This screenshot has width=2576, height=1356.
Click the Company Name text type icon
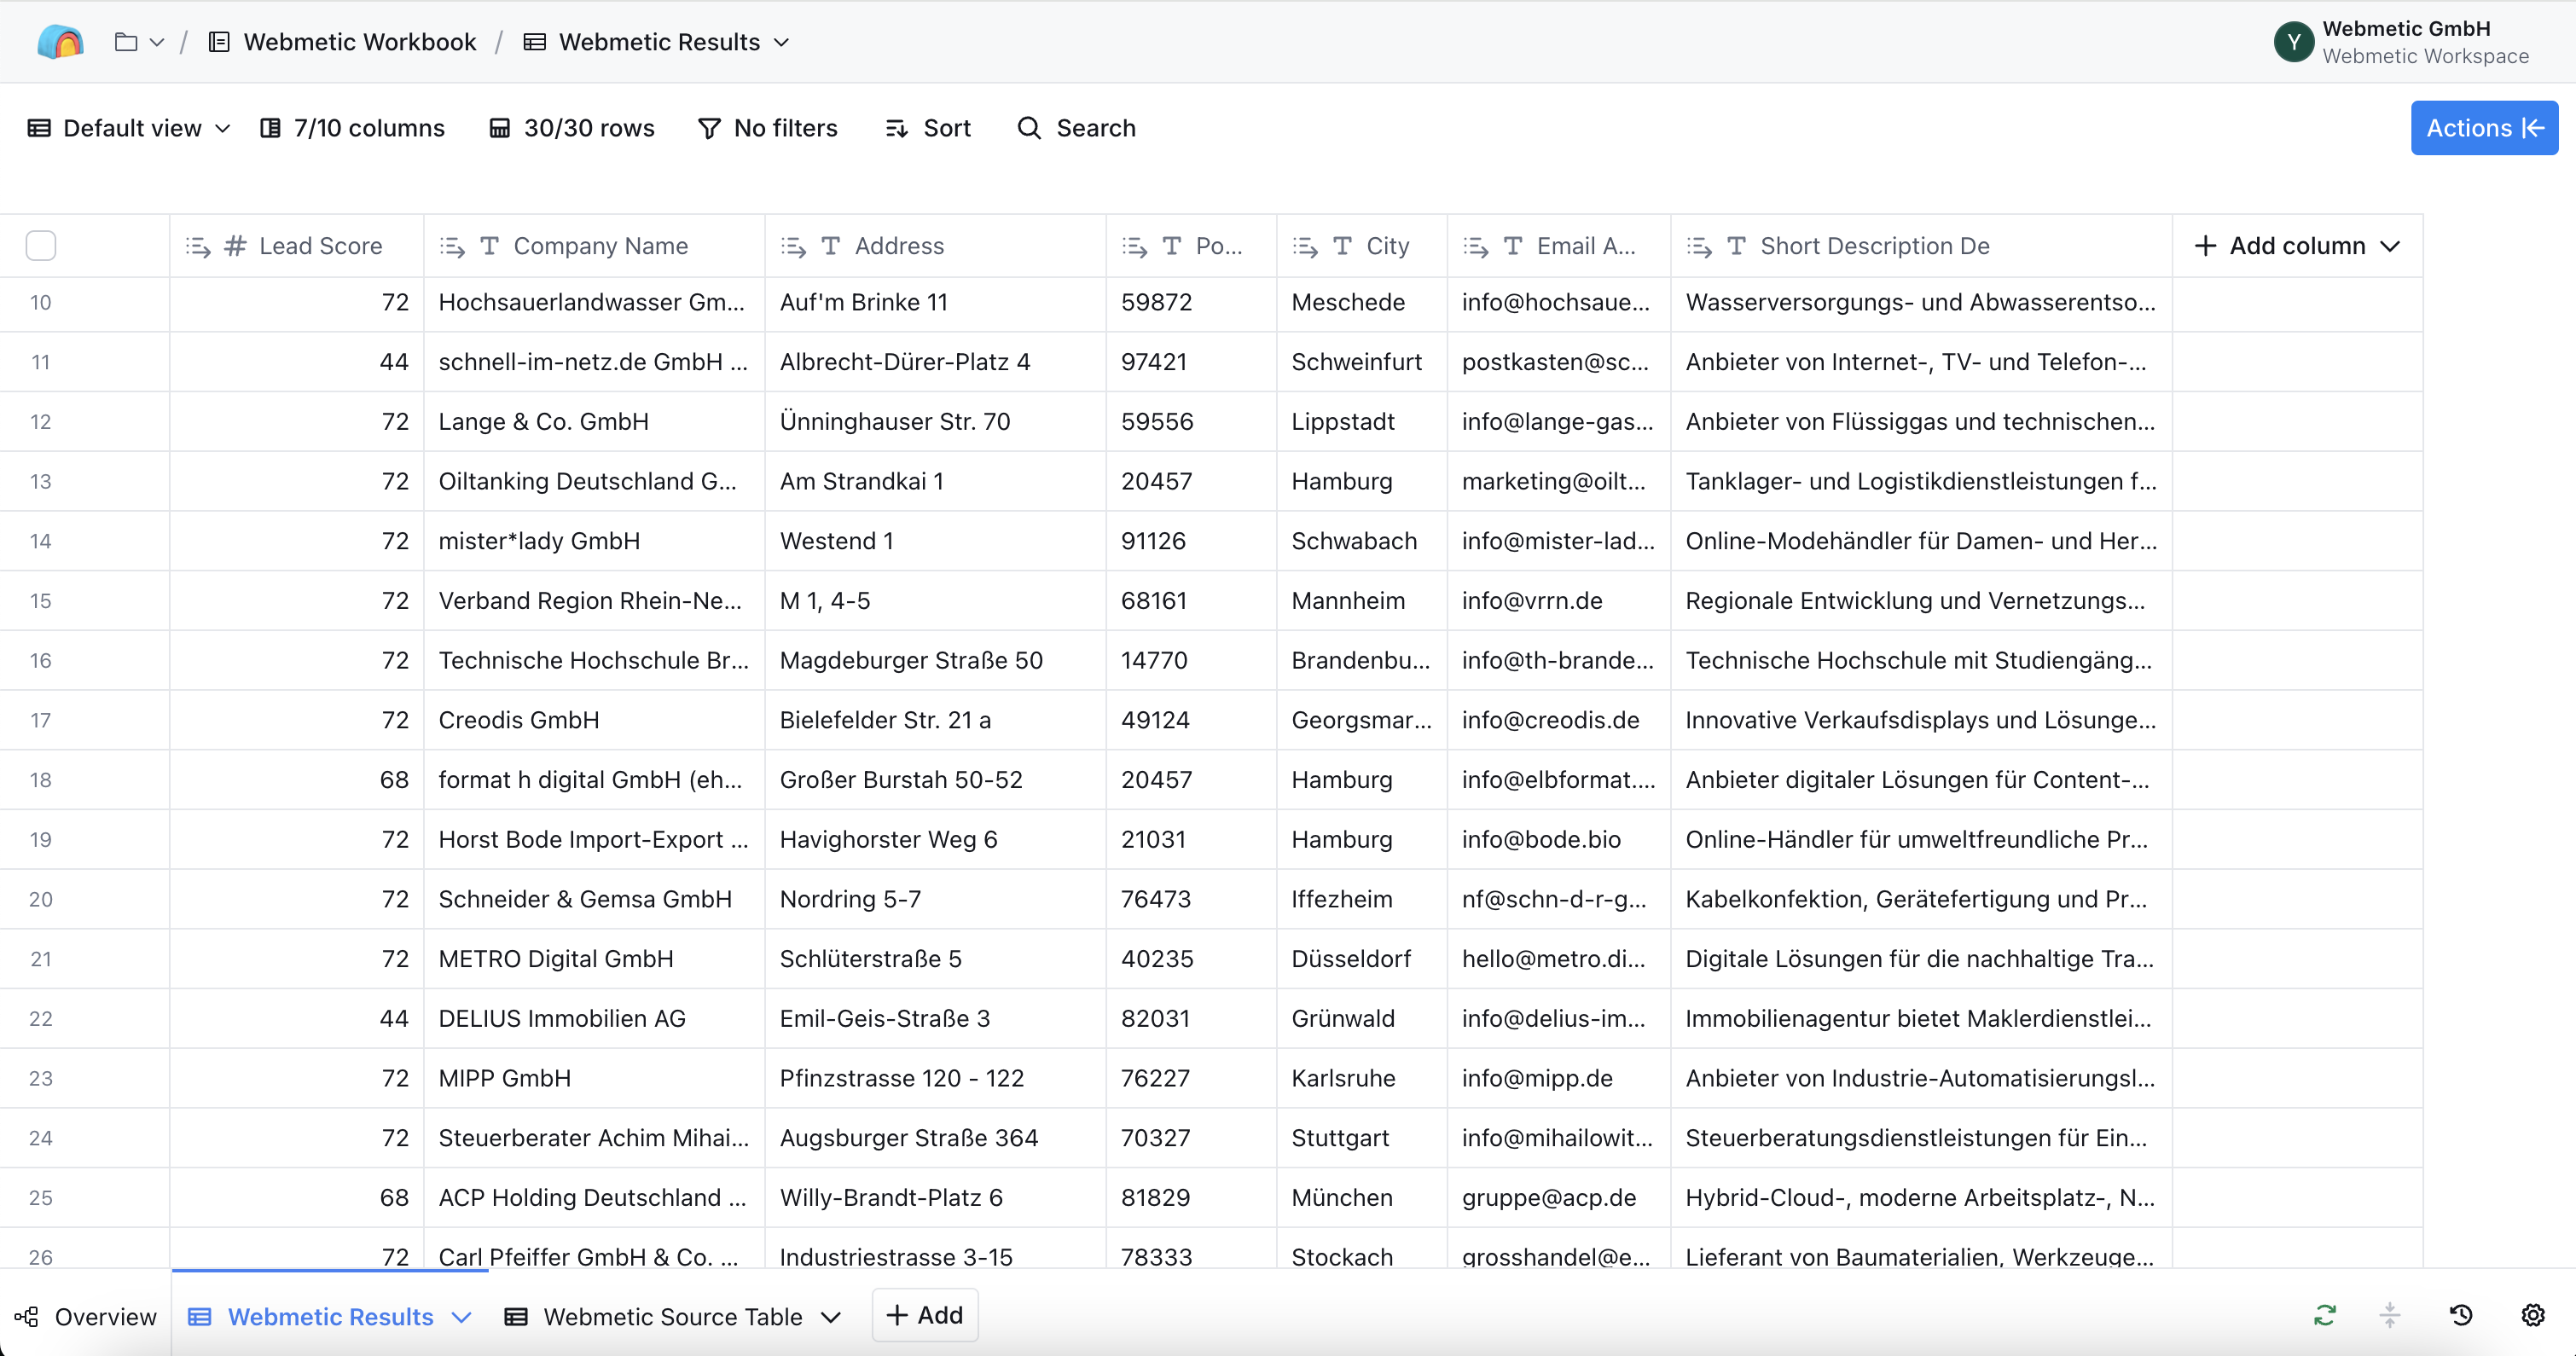[490, 246]
